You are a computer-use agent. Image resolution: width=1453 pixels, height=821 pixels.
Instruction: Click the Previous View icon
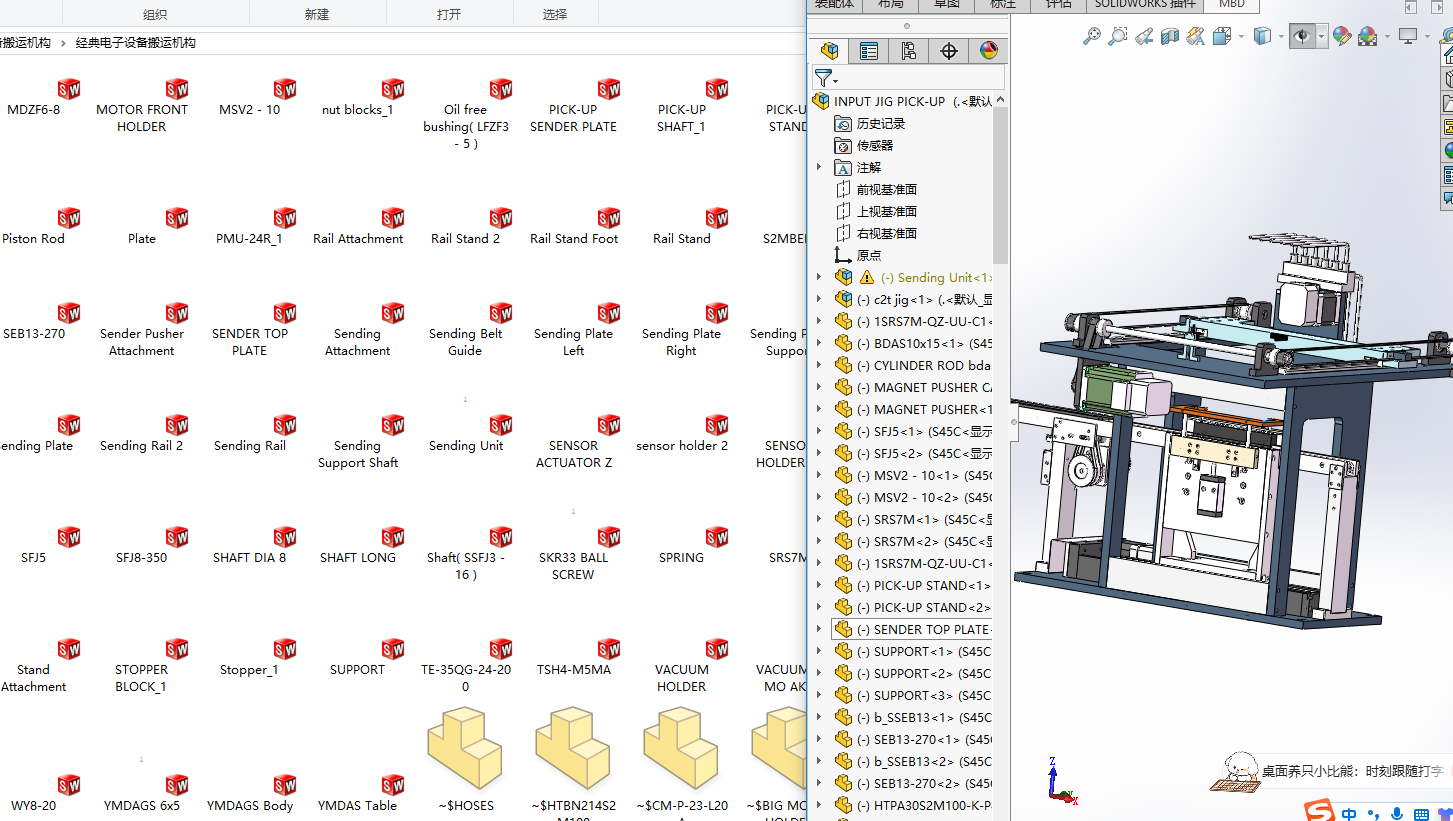pos(1144,37)
